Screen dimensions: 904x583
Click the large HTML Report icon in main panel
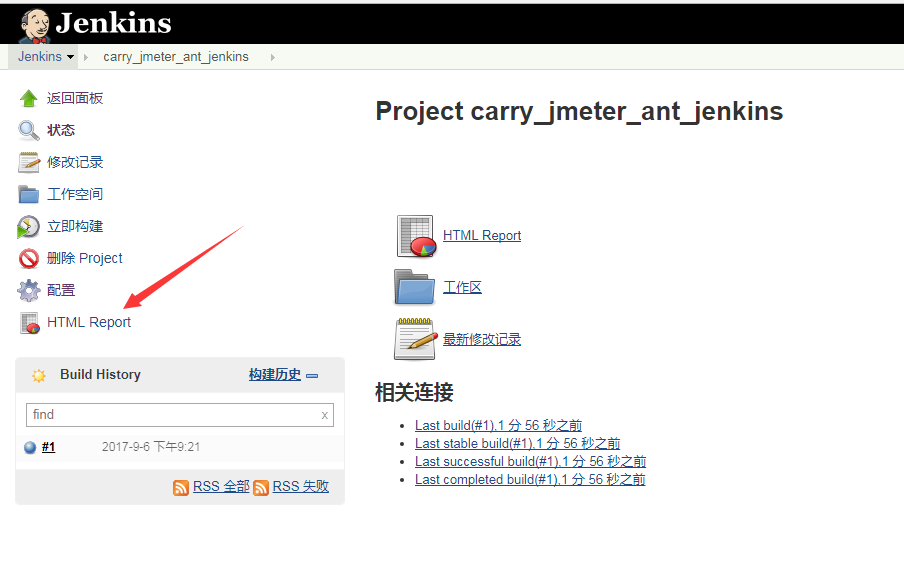(416, 236)
